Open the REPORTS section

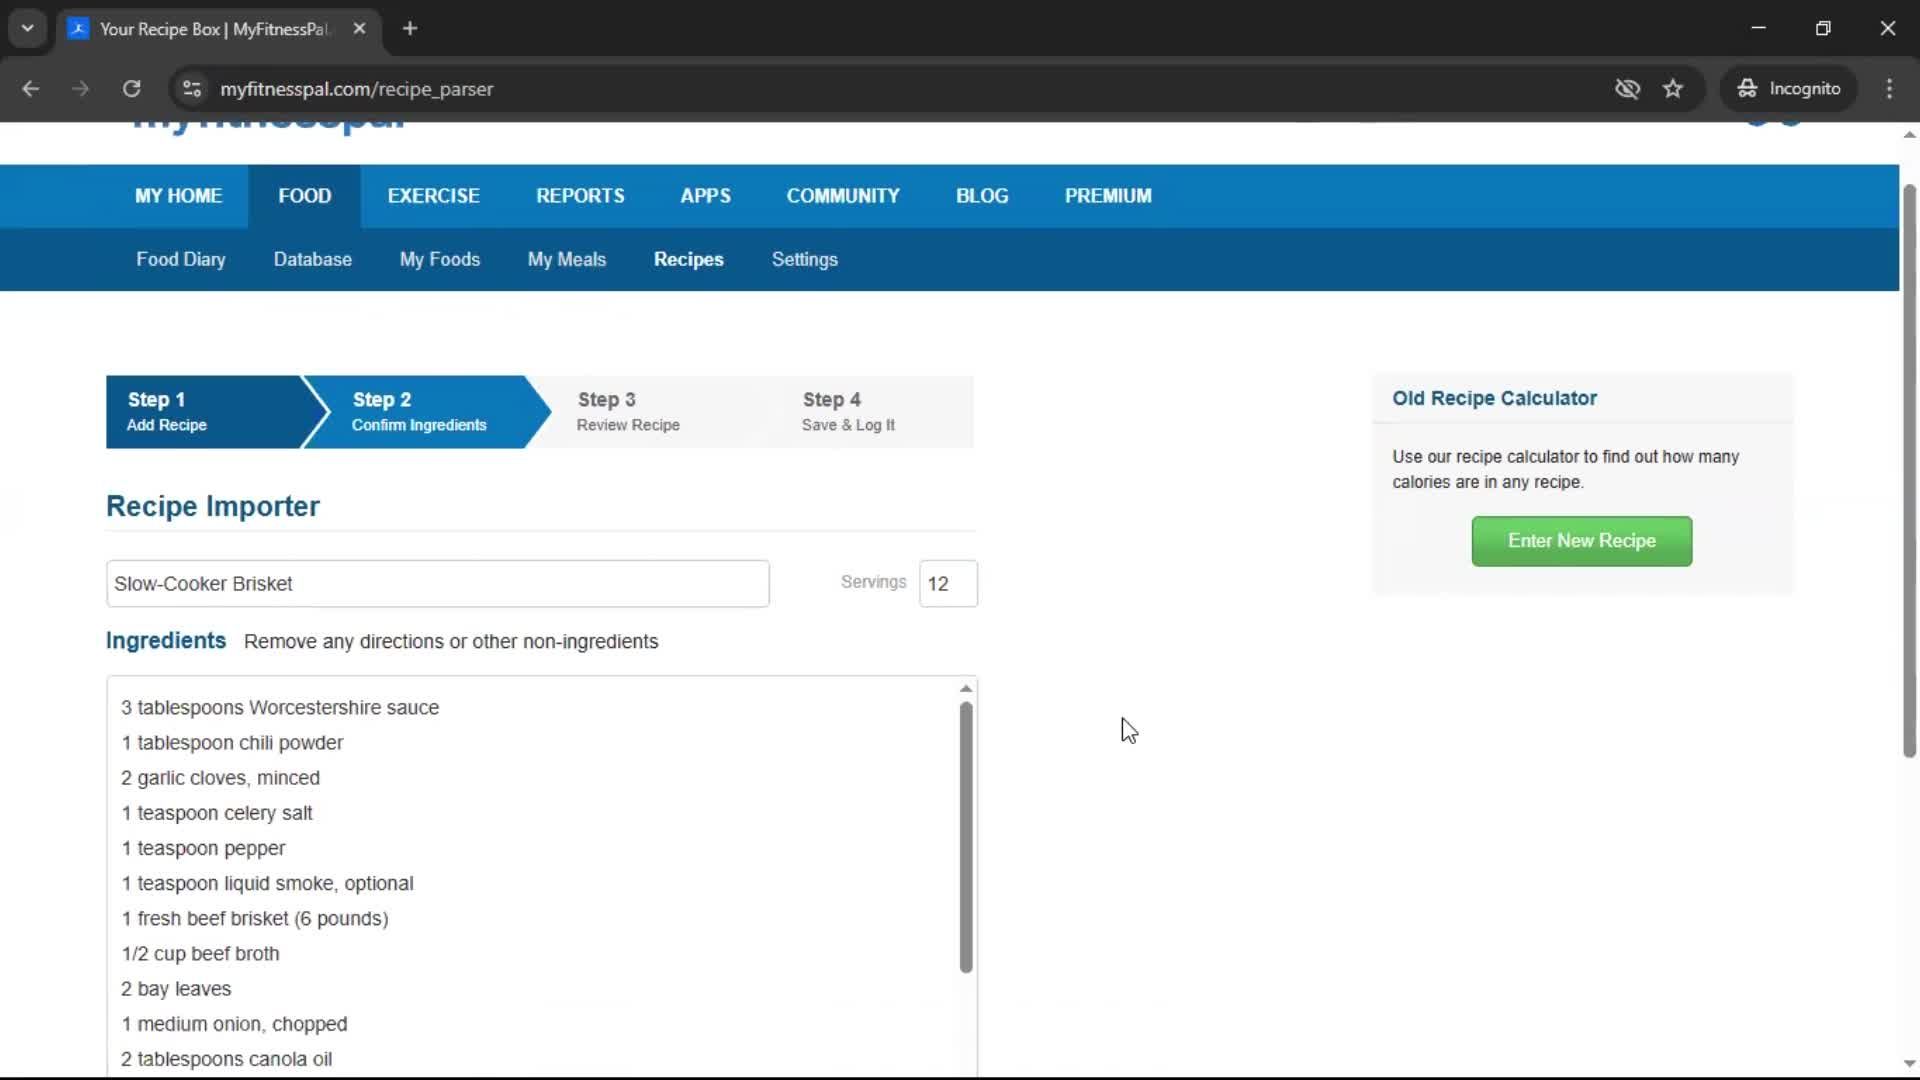tap(580, 196)
